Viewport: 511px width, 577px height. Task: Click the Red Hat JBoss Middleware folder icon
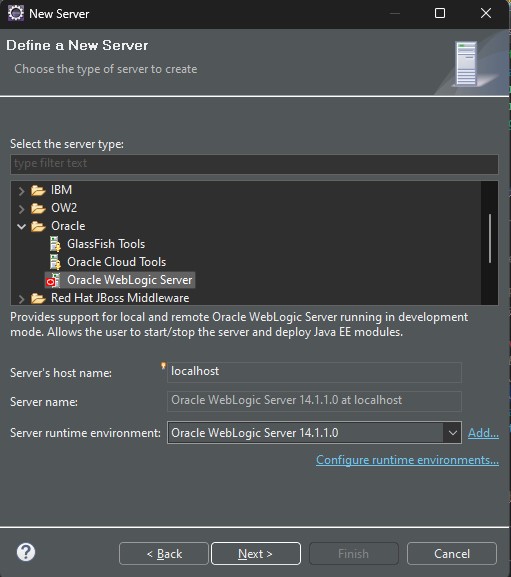pos(38,298)
